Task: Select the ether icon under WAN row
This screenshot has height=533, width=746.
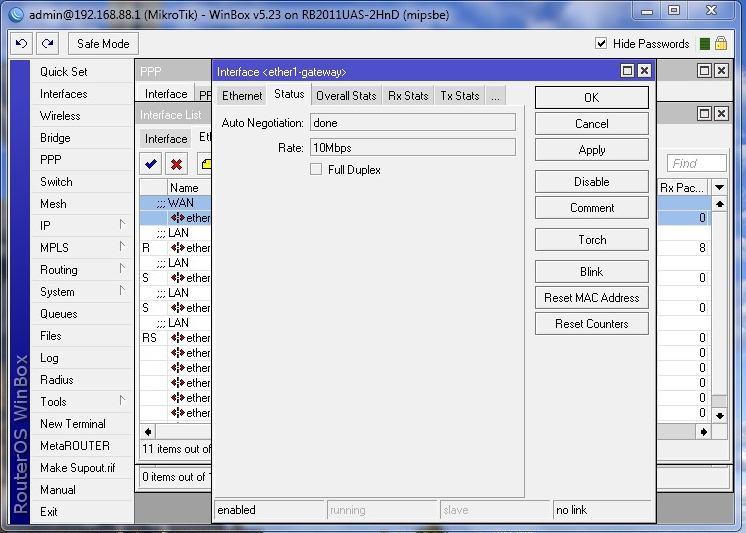Action: (178, 217)
